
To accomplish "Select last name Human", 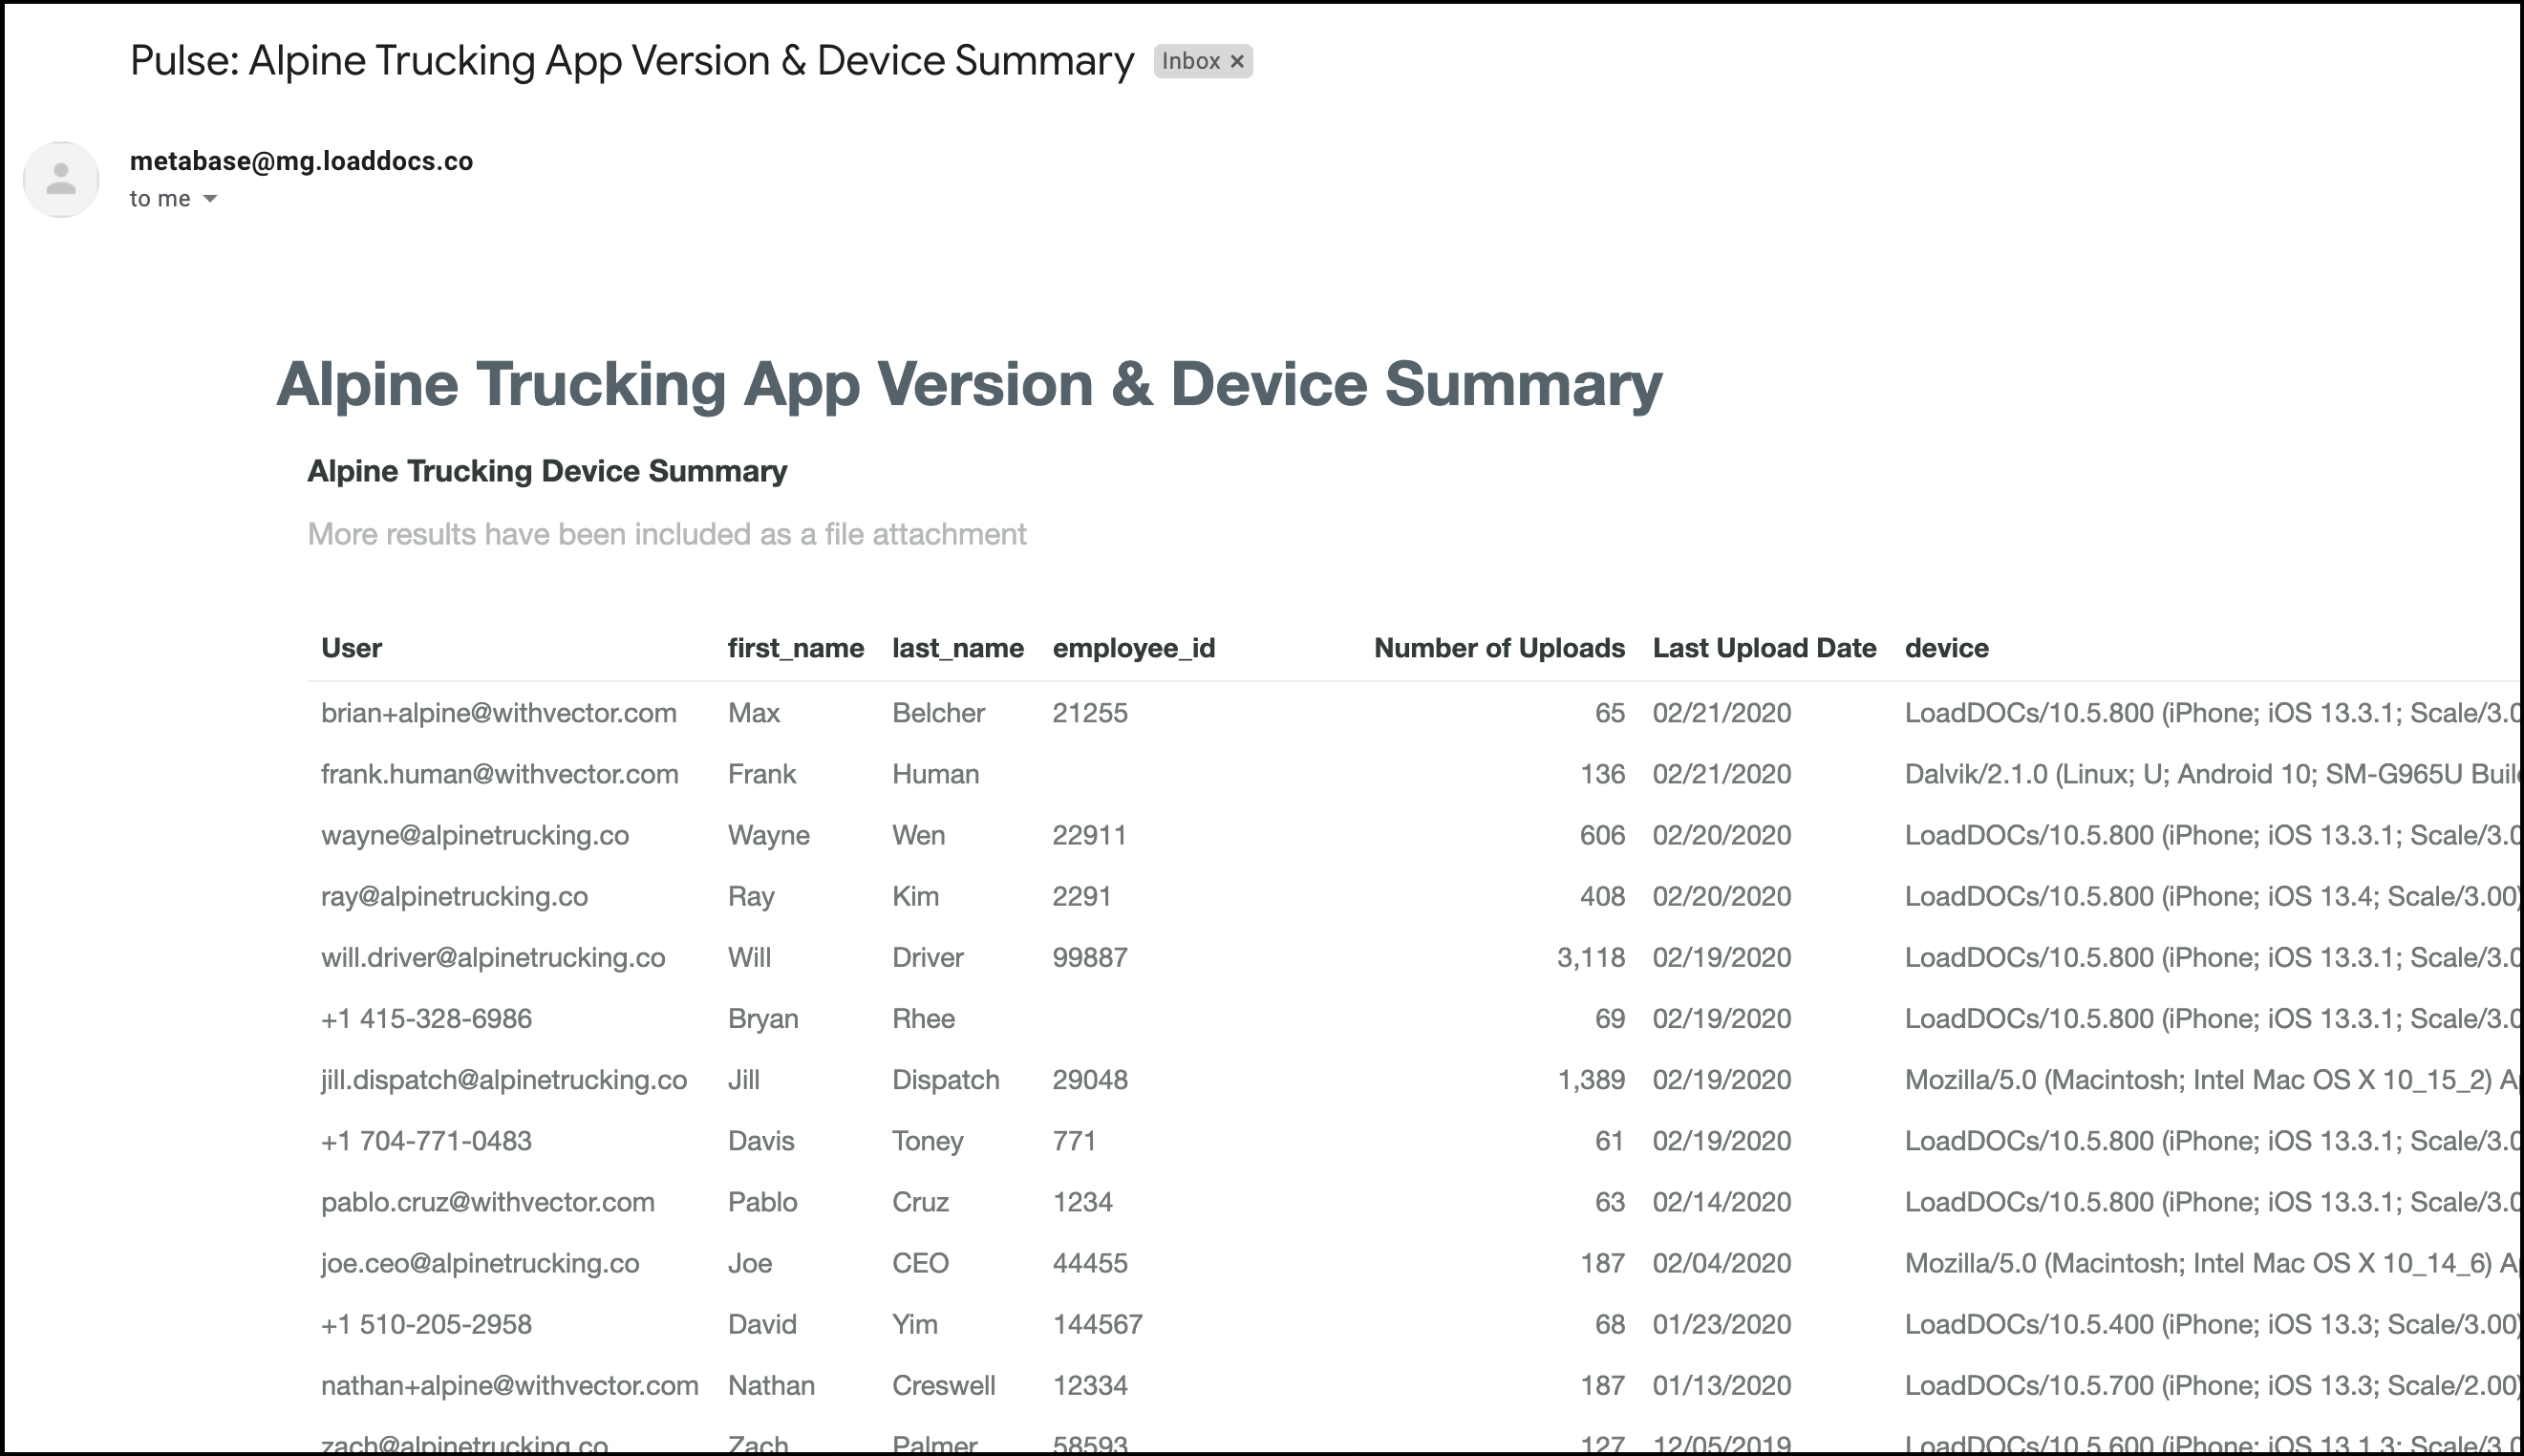I will click(935, 774).
